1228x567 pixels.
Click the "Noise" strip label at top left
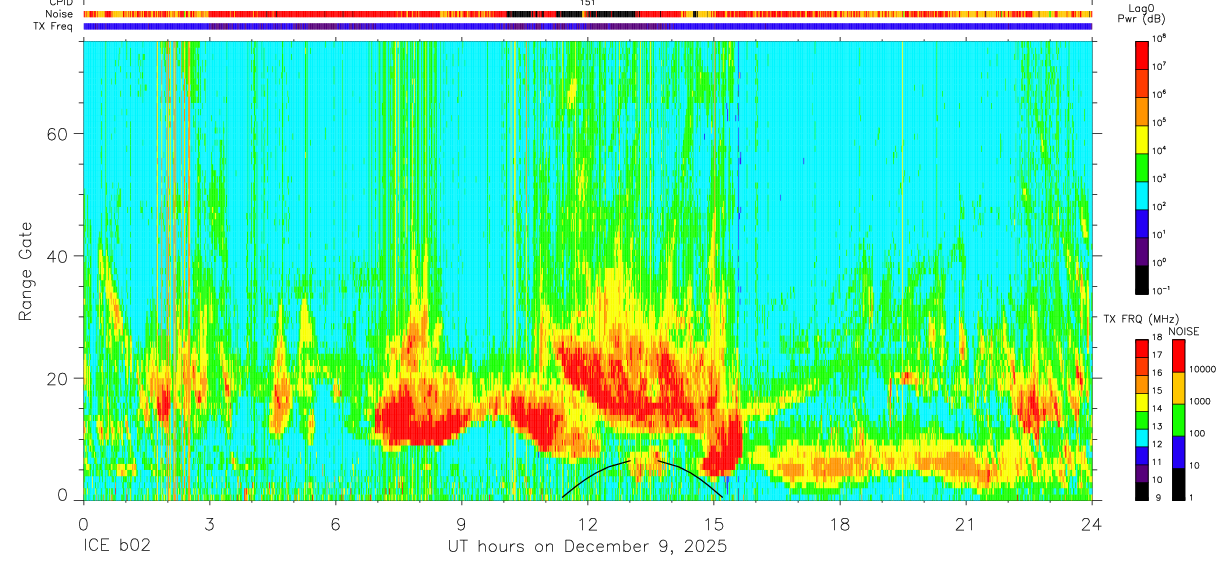58,14
